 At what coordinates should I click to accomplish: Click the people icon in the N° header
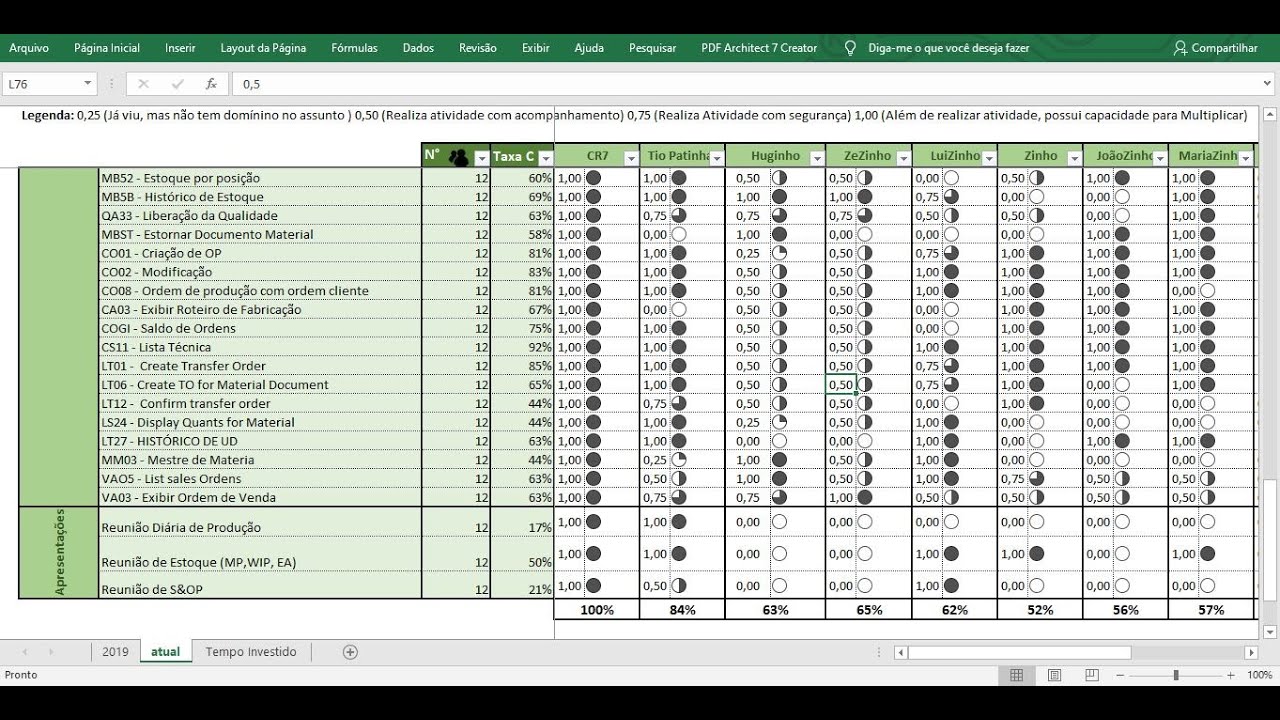459,157
